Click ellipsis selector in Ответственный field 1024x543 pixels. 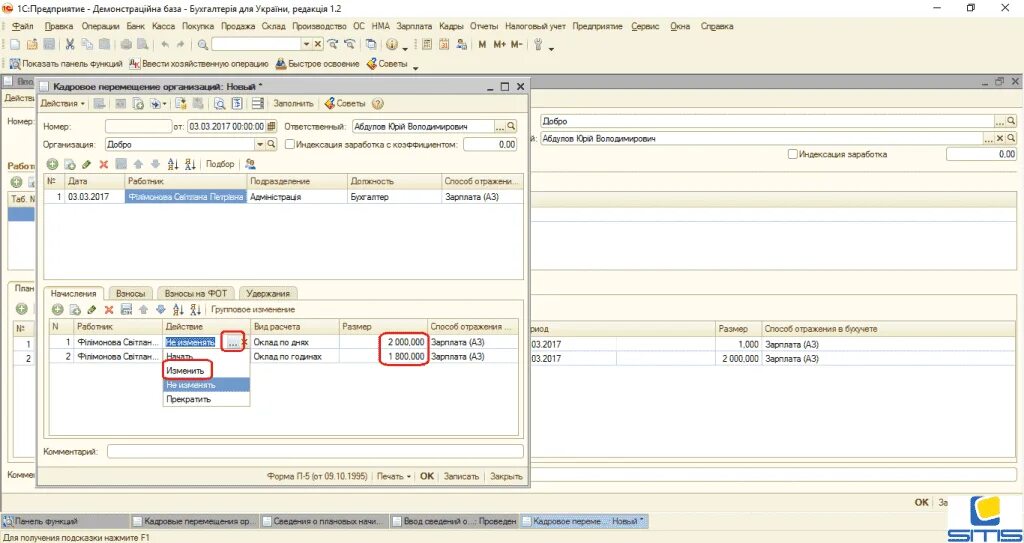(501, 126)
